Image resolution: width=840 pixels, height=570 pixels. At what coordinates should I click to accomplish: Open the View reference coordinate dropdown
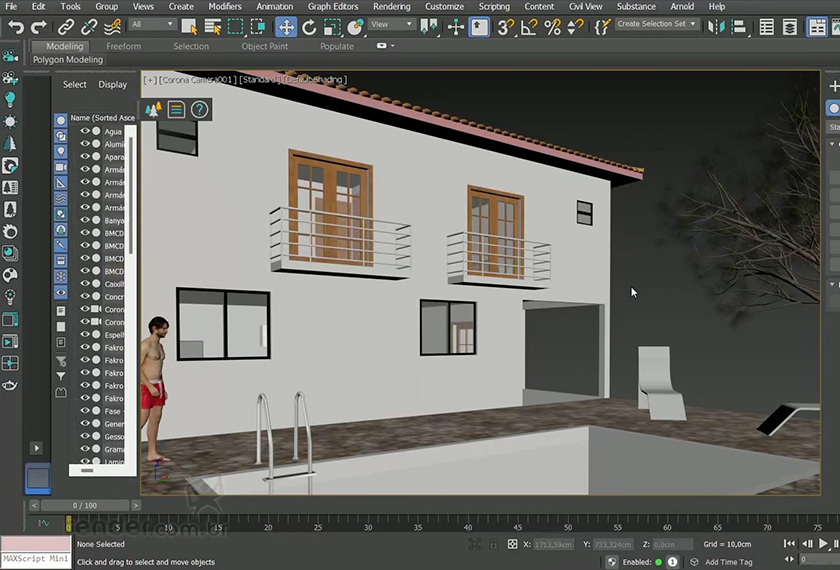(x=391, y=24)
